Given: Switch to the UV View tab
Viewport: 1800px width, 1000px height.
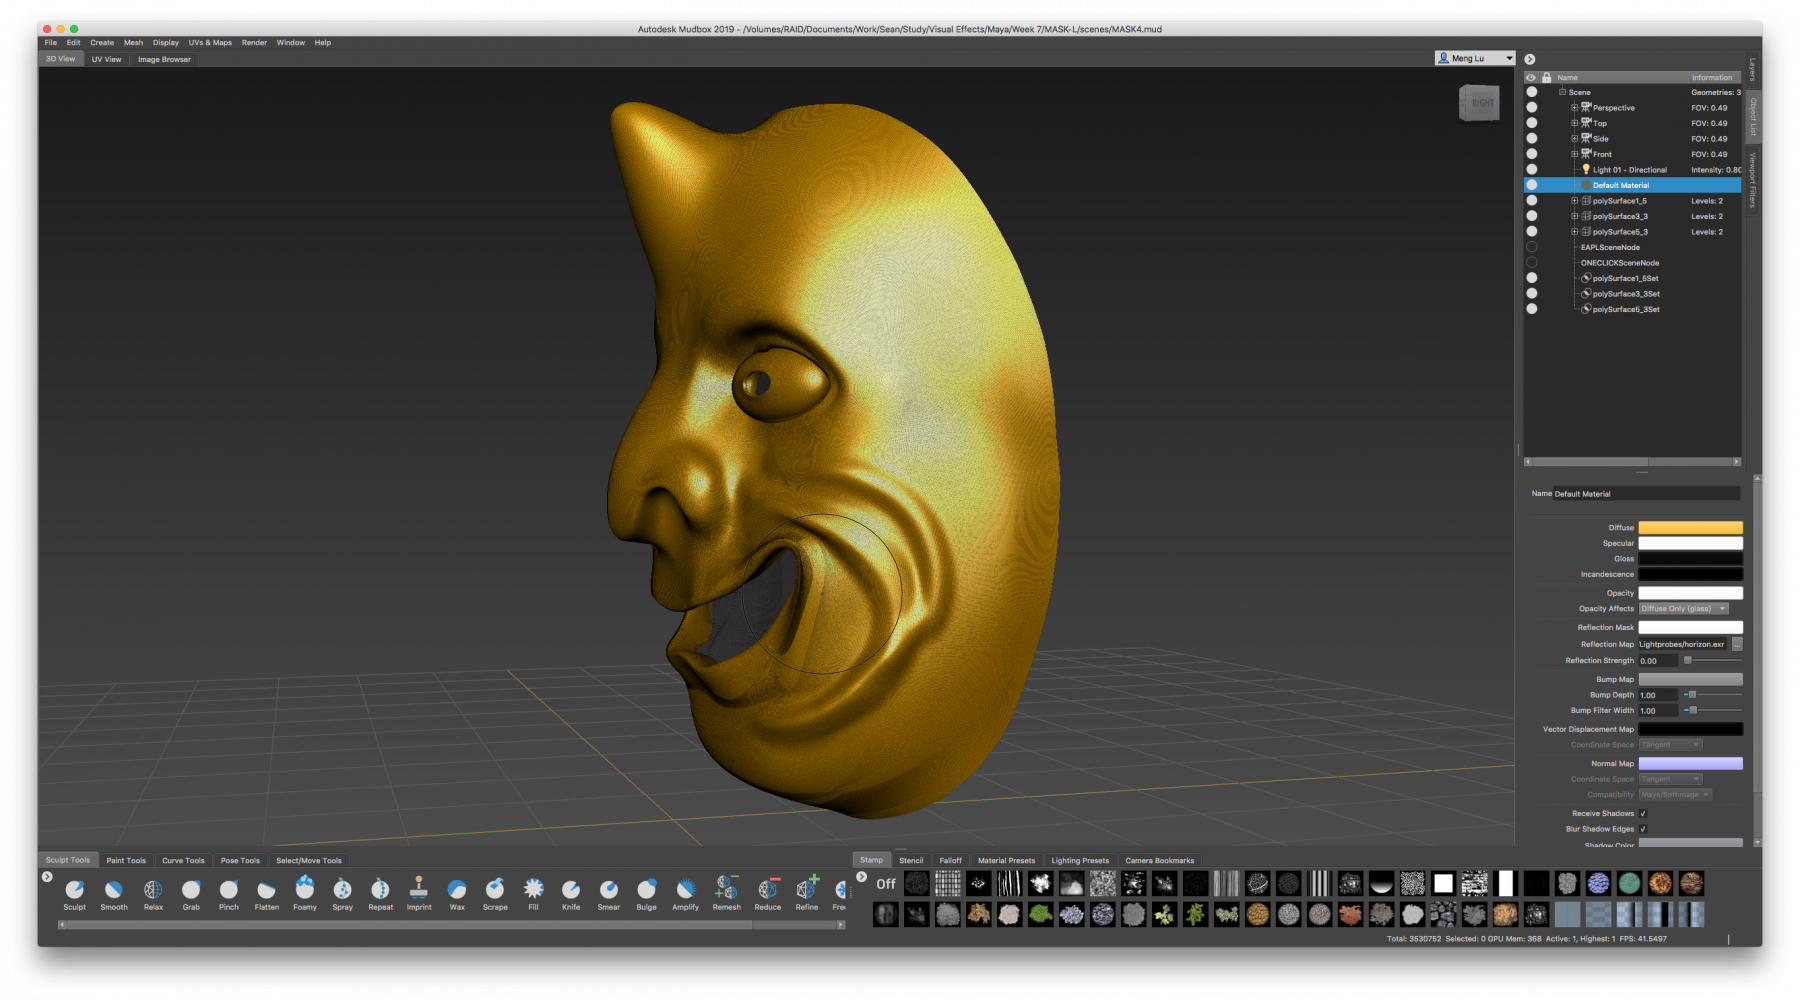Looking at the screenshot, I should (x=106, y=59).
